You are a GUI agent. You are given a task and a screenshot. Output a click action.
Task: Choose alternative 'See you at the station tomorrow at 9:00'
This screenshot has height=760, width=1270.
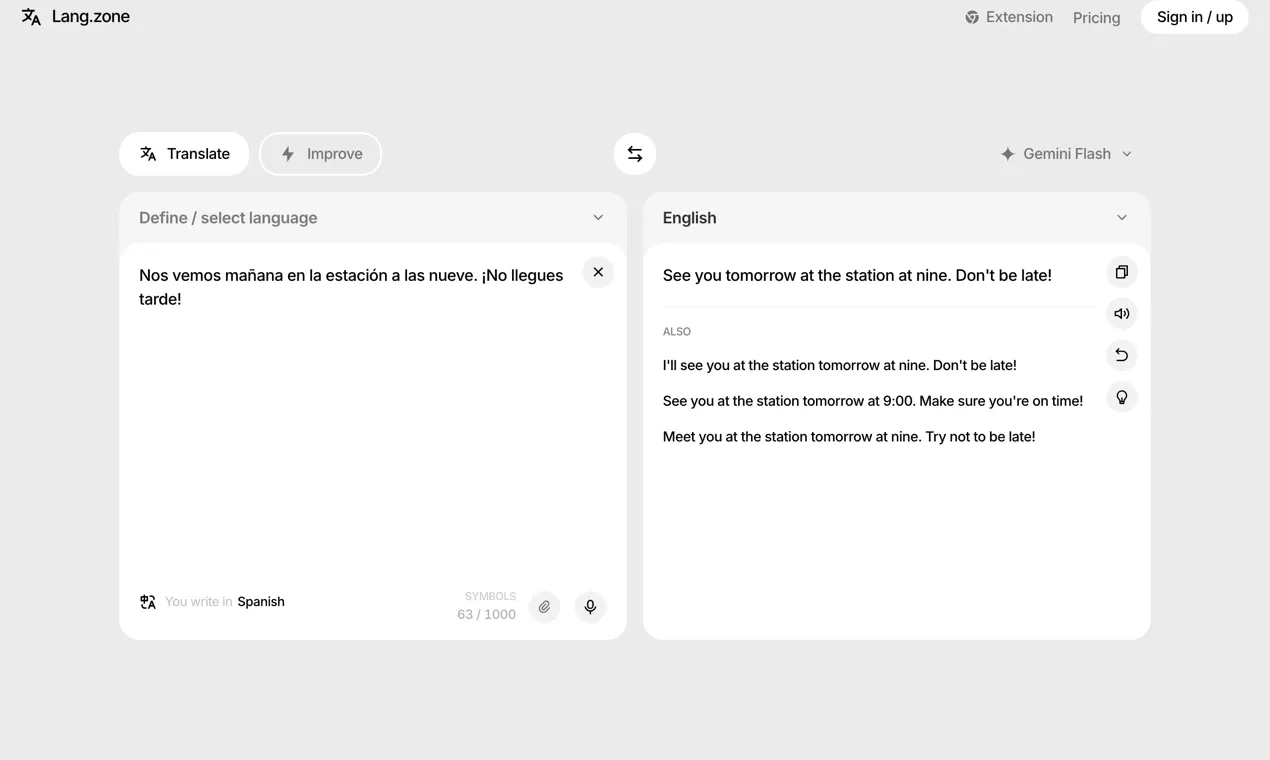(873, 401)
